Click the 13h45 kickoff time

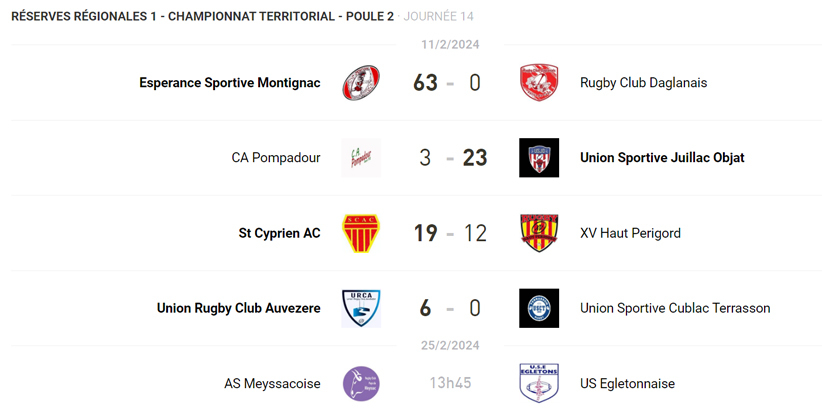tap(450, 383)
